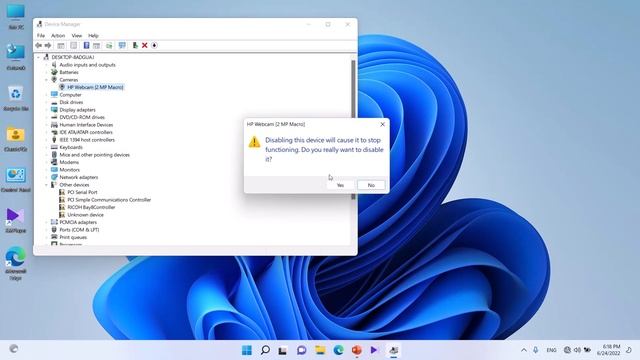Close the HP Webcam dialog with X

(x=382, y=124)
